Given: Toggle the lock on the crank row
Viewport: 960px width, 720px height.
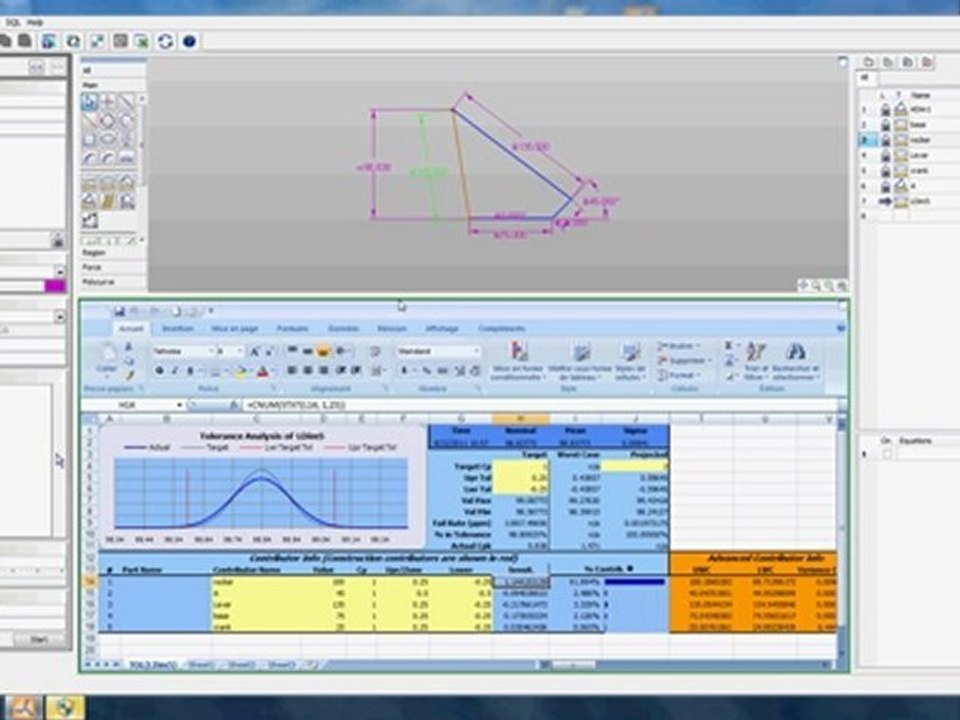Looking at the screenshot, I should [885, 171].
